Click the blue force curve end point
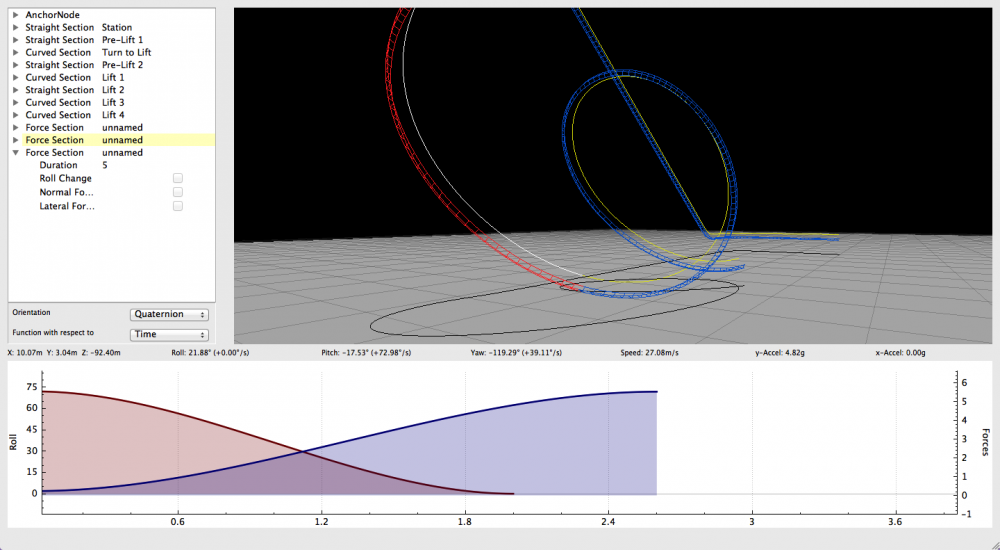Viewport: 1000px width, 550px height. [656, 392]
